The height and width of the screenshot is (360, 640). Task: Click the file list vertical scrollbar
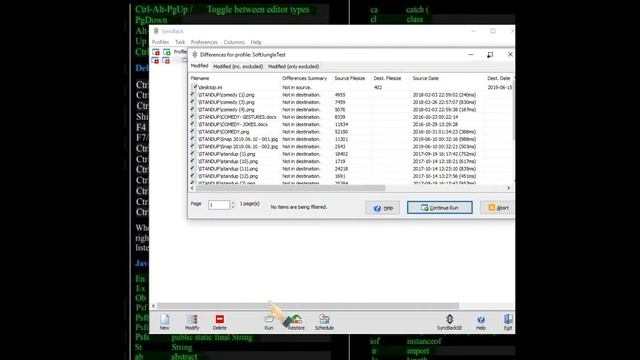click(513, 110)
